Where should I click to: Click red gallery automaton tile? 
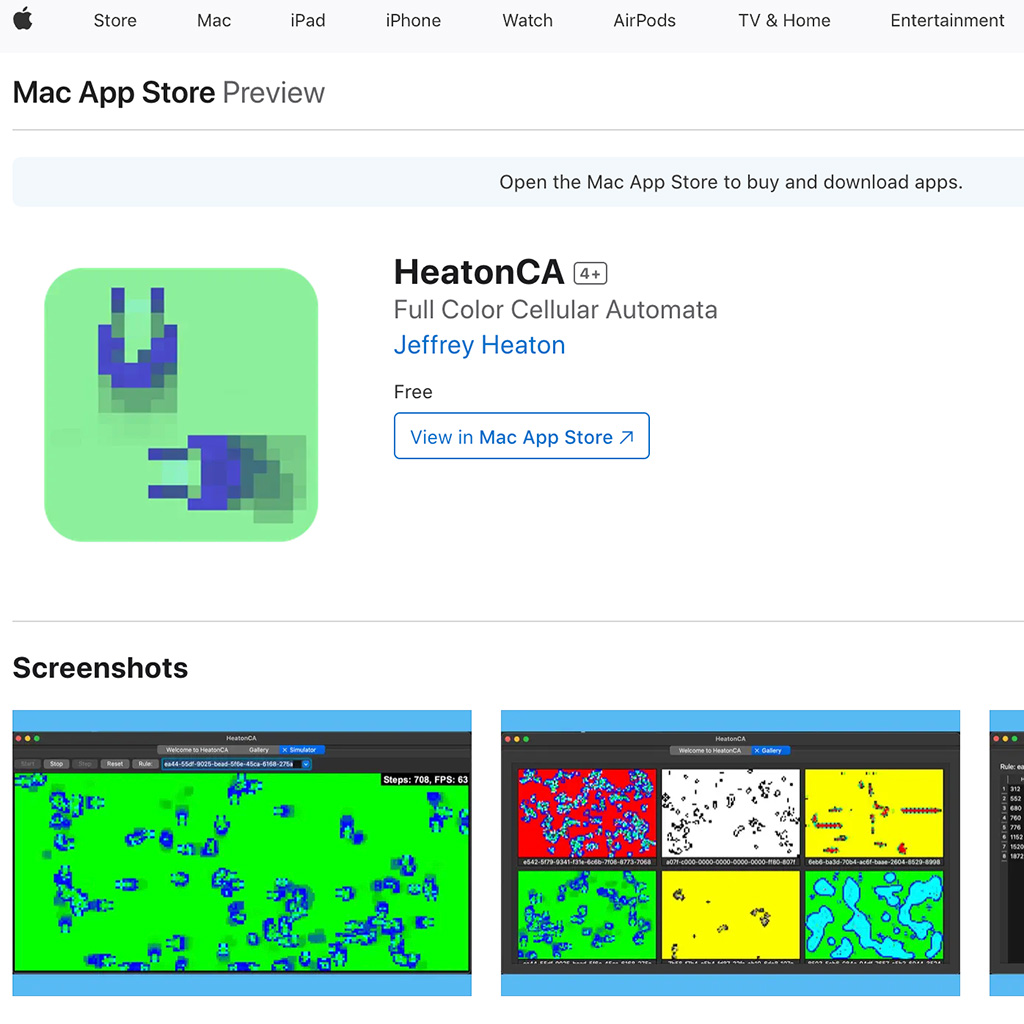pyautogui.click(x=586, y=813)
